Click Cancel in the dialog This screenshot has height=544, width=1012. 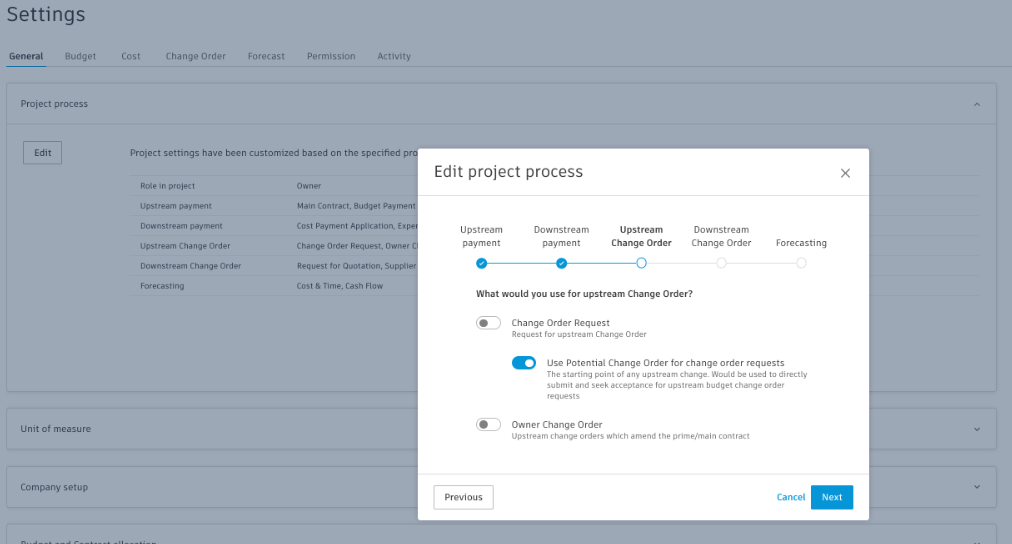click(791, 497)
